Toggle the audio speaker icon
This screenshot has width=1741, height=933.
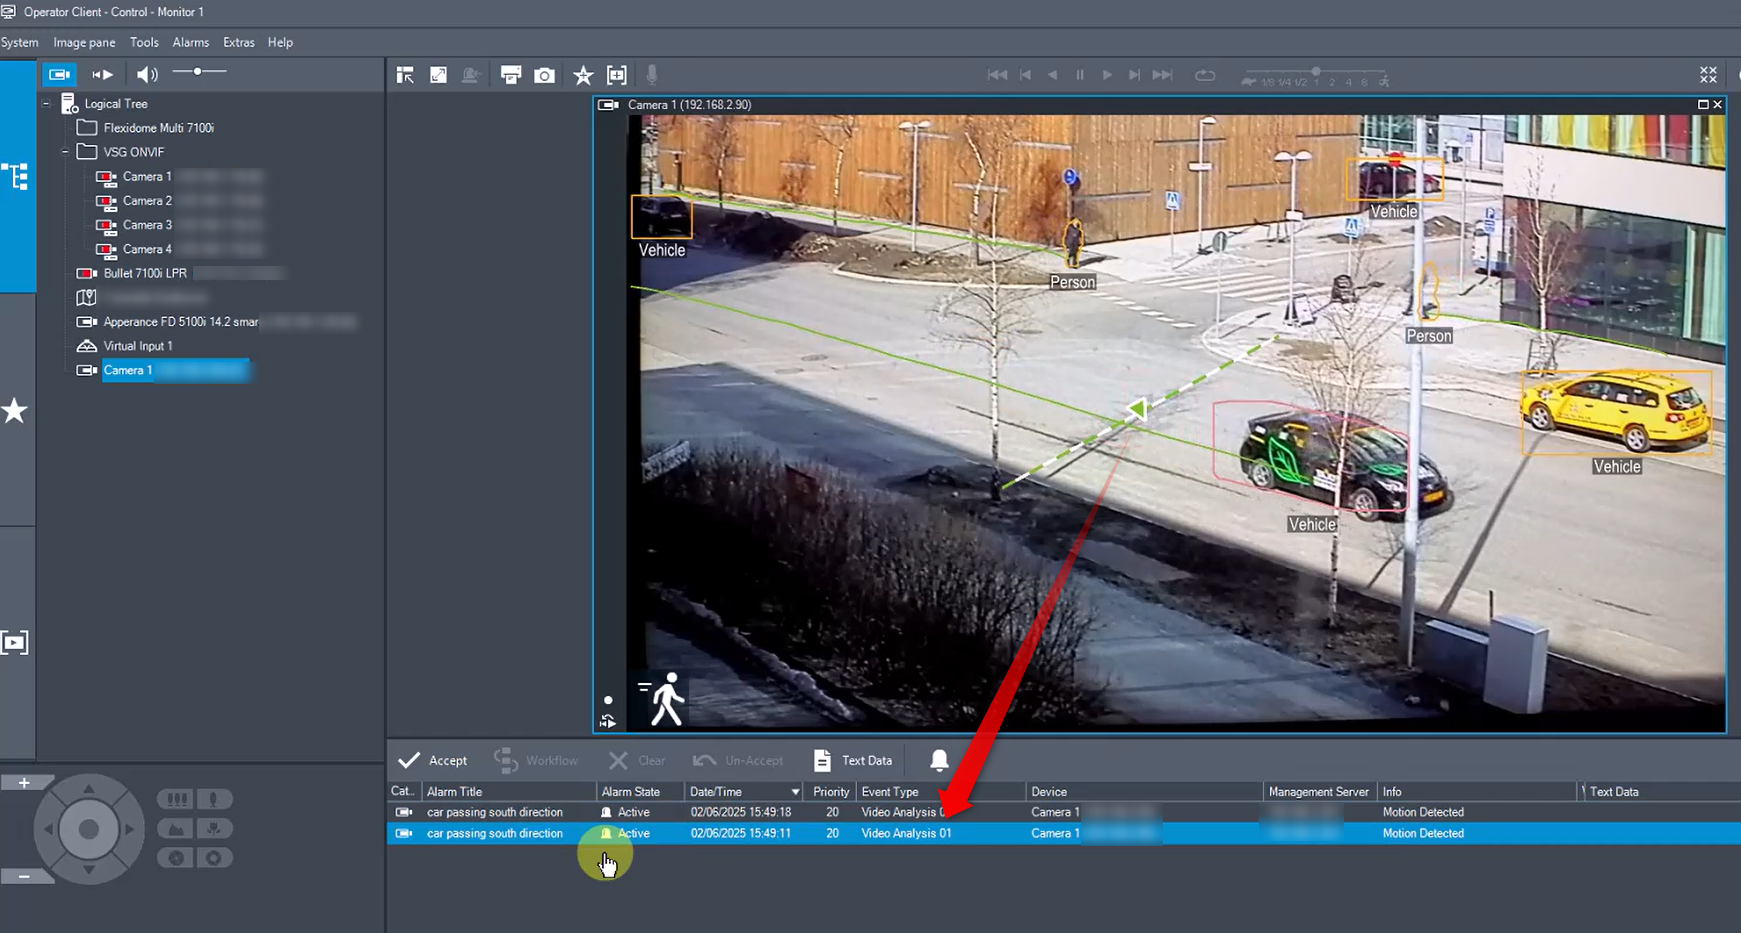point(147,74)
